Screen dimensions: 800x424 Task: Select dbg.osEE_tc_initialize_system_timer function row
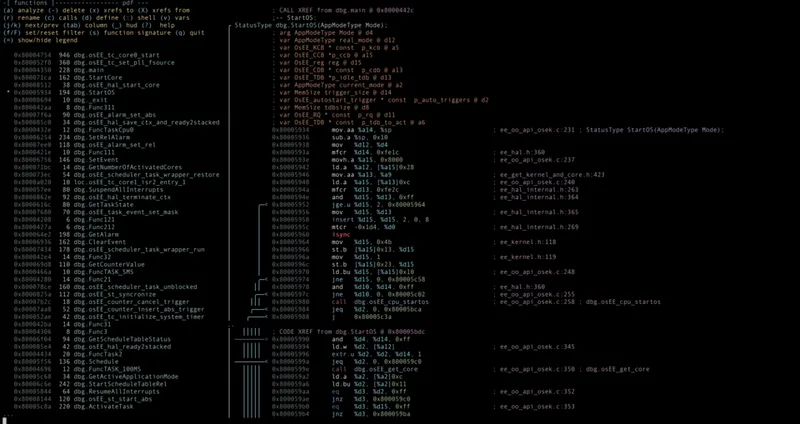coord(109,317)
